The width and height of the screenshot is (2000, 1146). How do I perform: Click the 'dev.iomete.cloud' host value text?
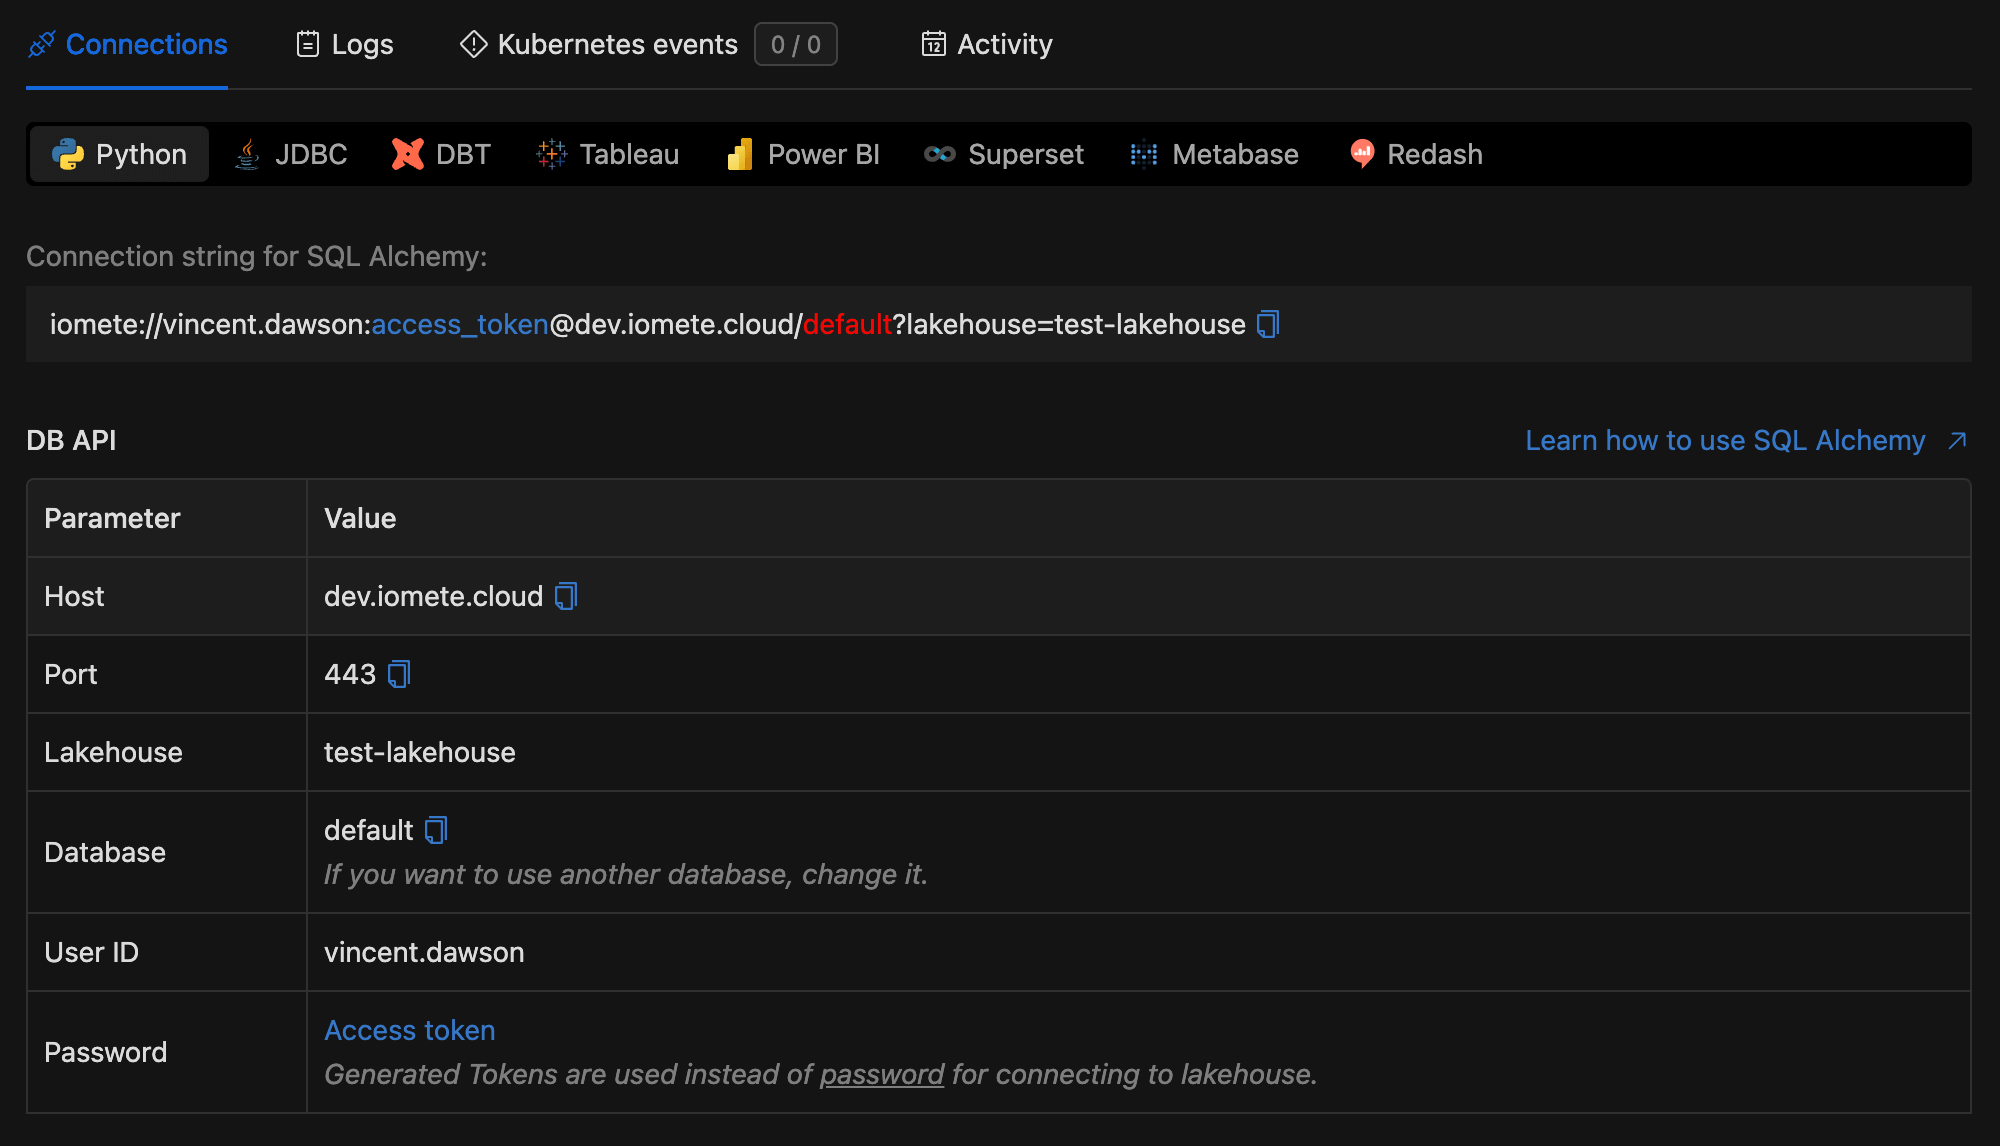[x=433, y=596]
